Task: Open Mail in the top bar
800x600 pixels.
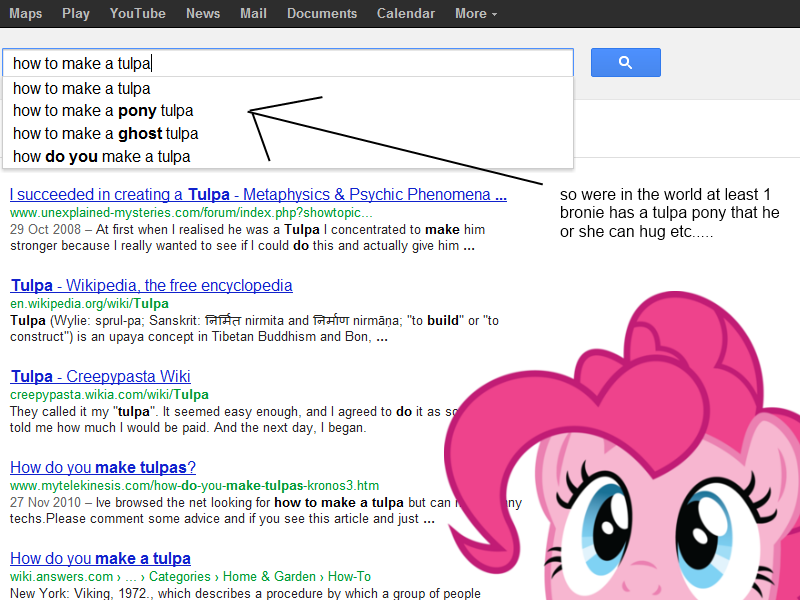Action: click(253, 13)
